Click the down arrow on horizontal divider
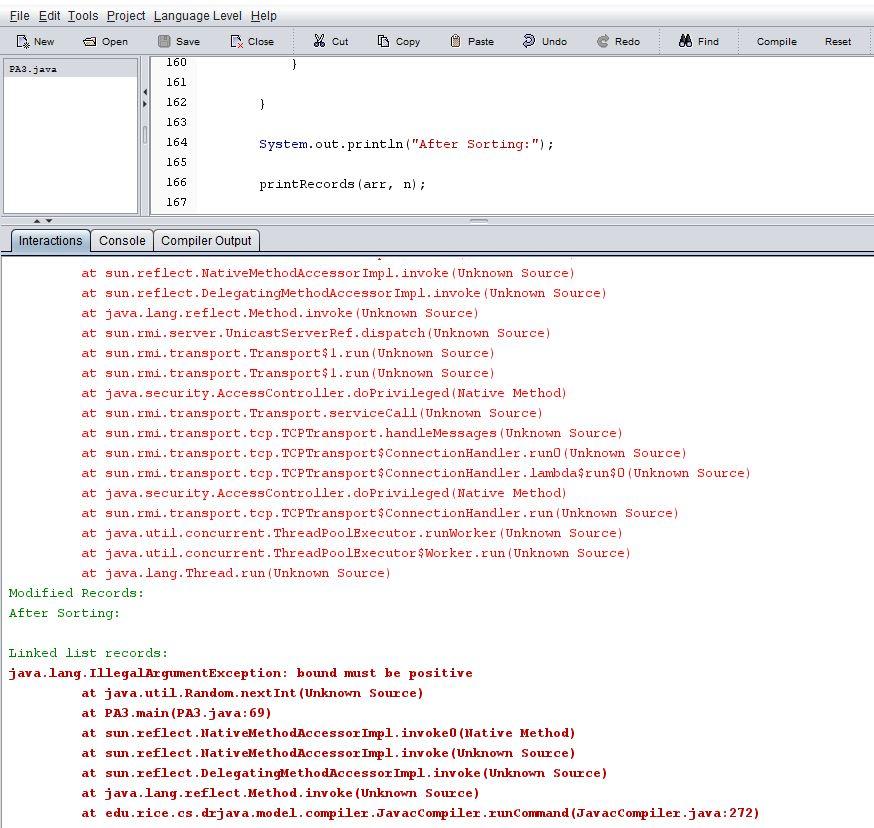Viewport: 874px width, 828px height. [49, 221]
